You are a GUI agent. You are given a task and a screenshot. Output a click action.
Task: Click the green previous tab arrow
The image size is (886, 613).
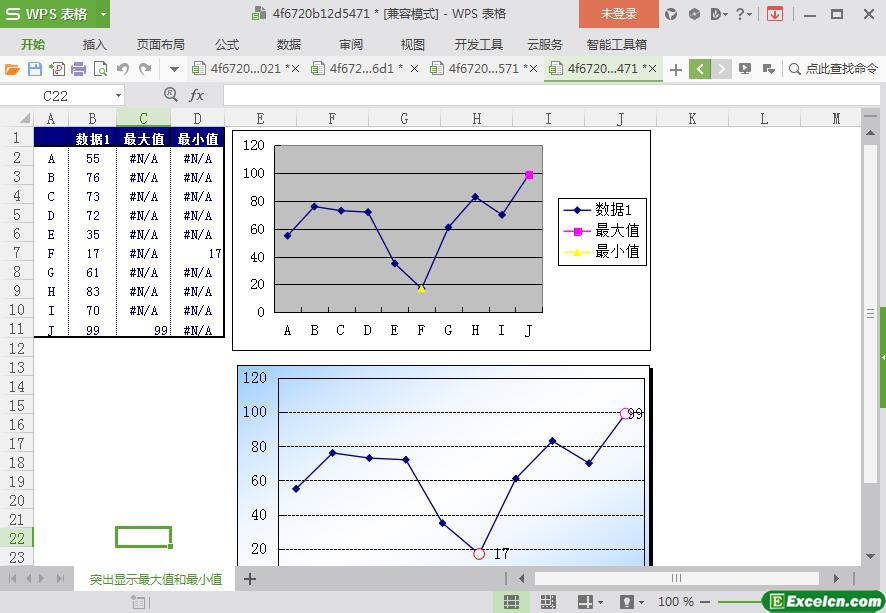click(700, 69)
